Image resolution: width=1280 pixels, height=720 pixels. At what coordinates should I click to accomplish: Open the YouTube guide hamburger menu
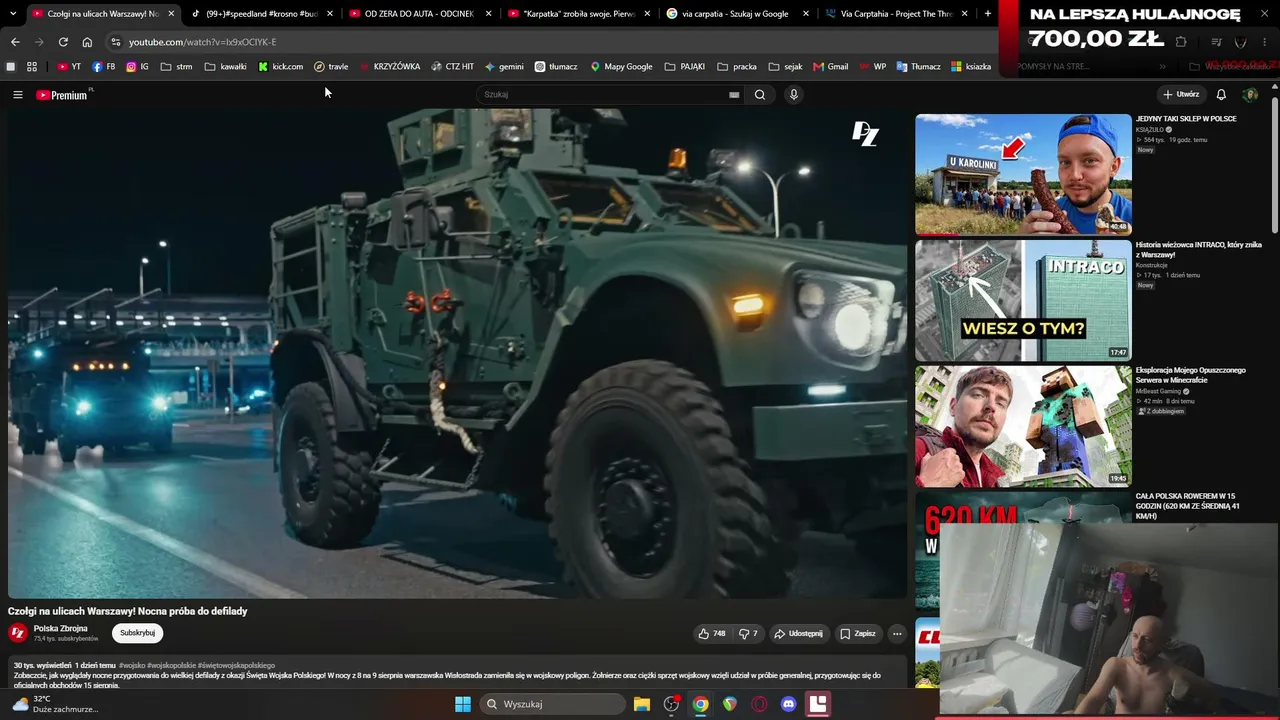[17, 95]
